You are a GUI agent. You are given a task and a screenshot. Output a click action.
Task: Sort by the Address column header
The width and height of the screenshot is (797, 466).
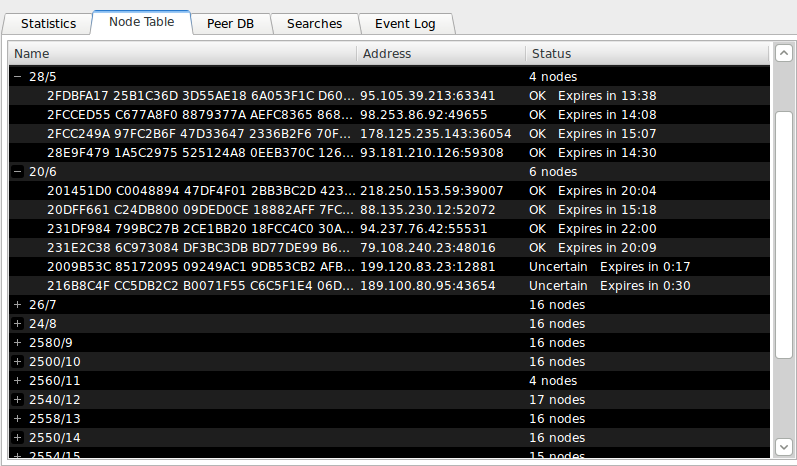(x=441, y=54)
